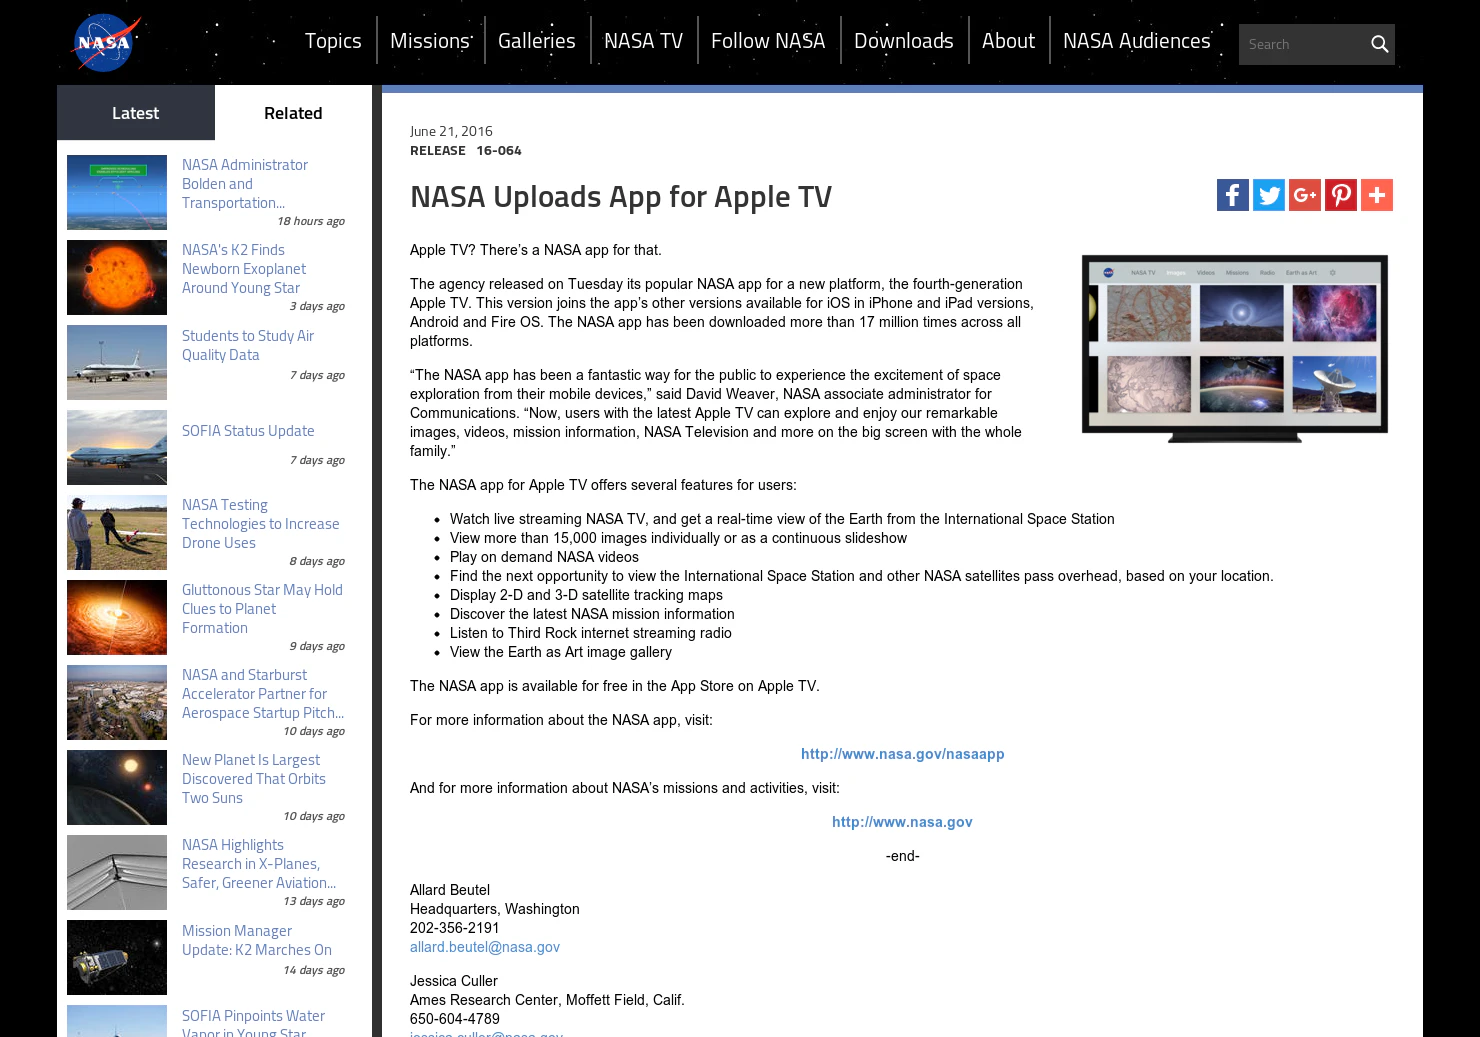This screenshot has height=1037, width=1480.
Task: Open the About menu
Action: point(1008,41)
